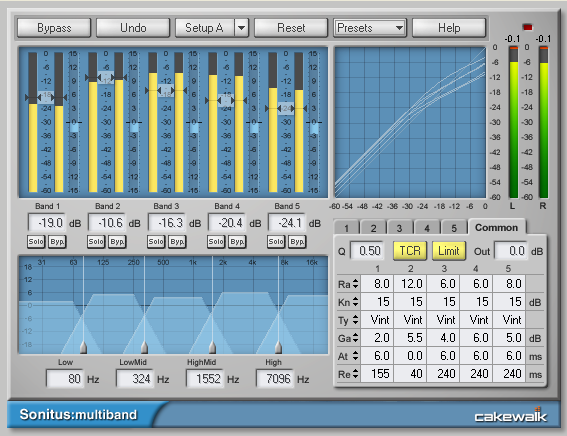The height and width of the screenshot is (436, 567).
Task: Bypass Band 1
Action: pos(57,241)
